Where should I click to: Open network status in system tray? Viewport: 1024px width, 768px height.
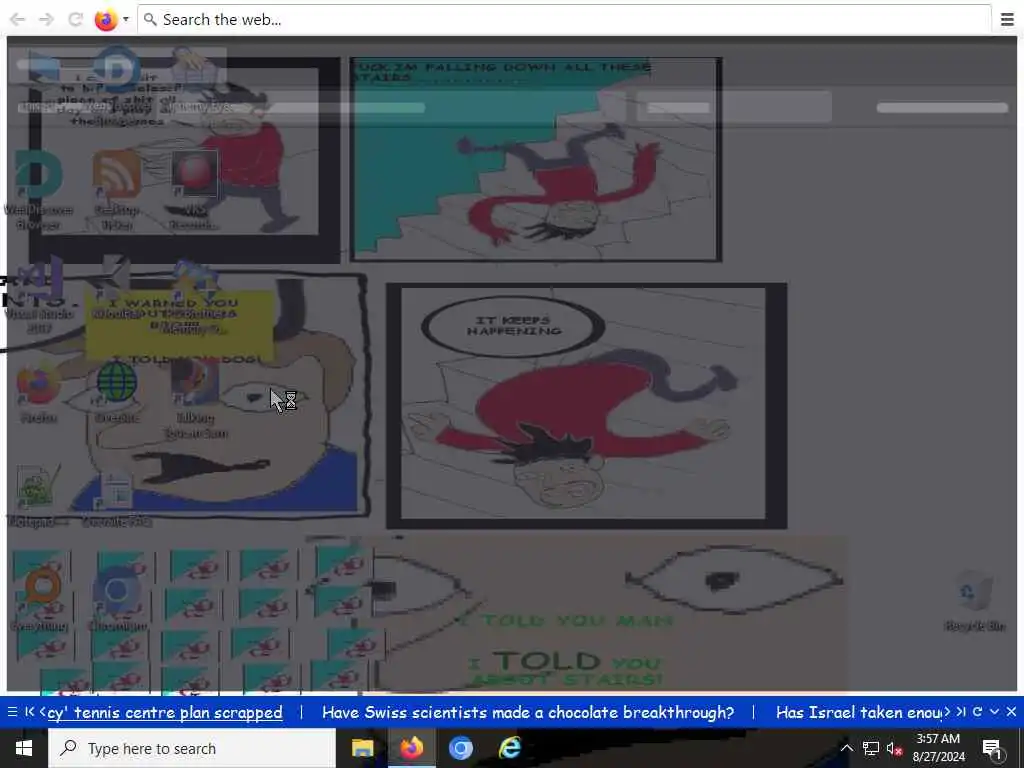[871, 748]
